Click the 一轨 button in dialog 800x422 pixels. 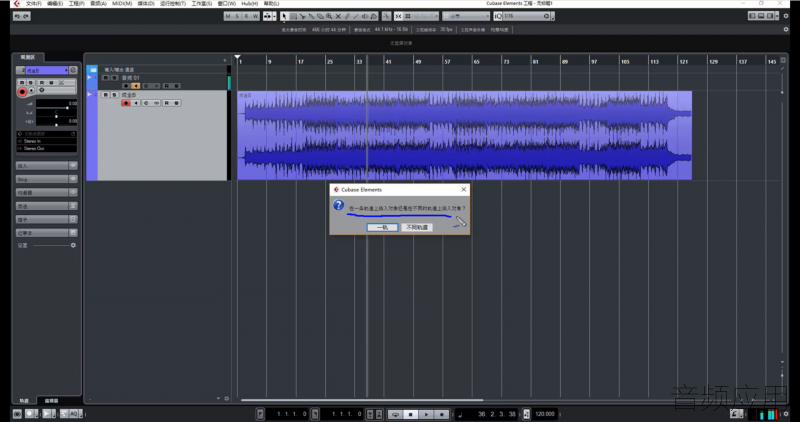pyautogui.click(x=382, y=227)
